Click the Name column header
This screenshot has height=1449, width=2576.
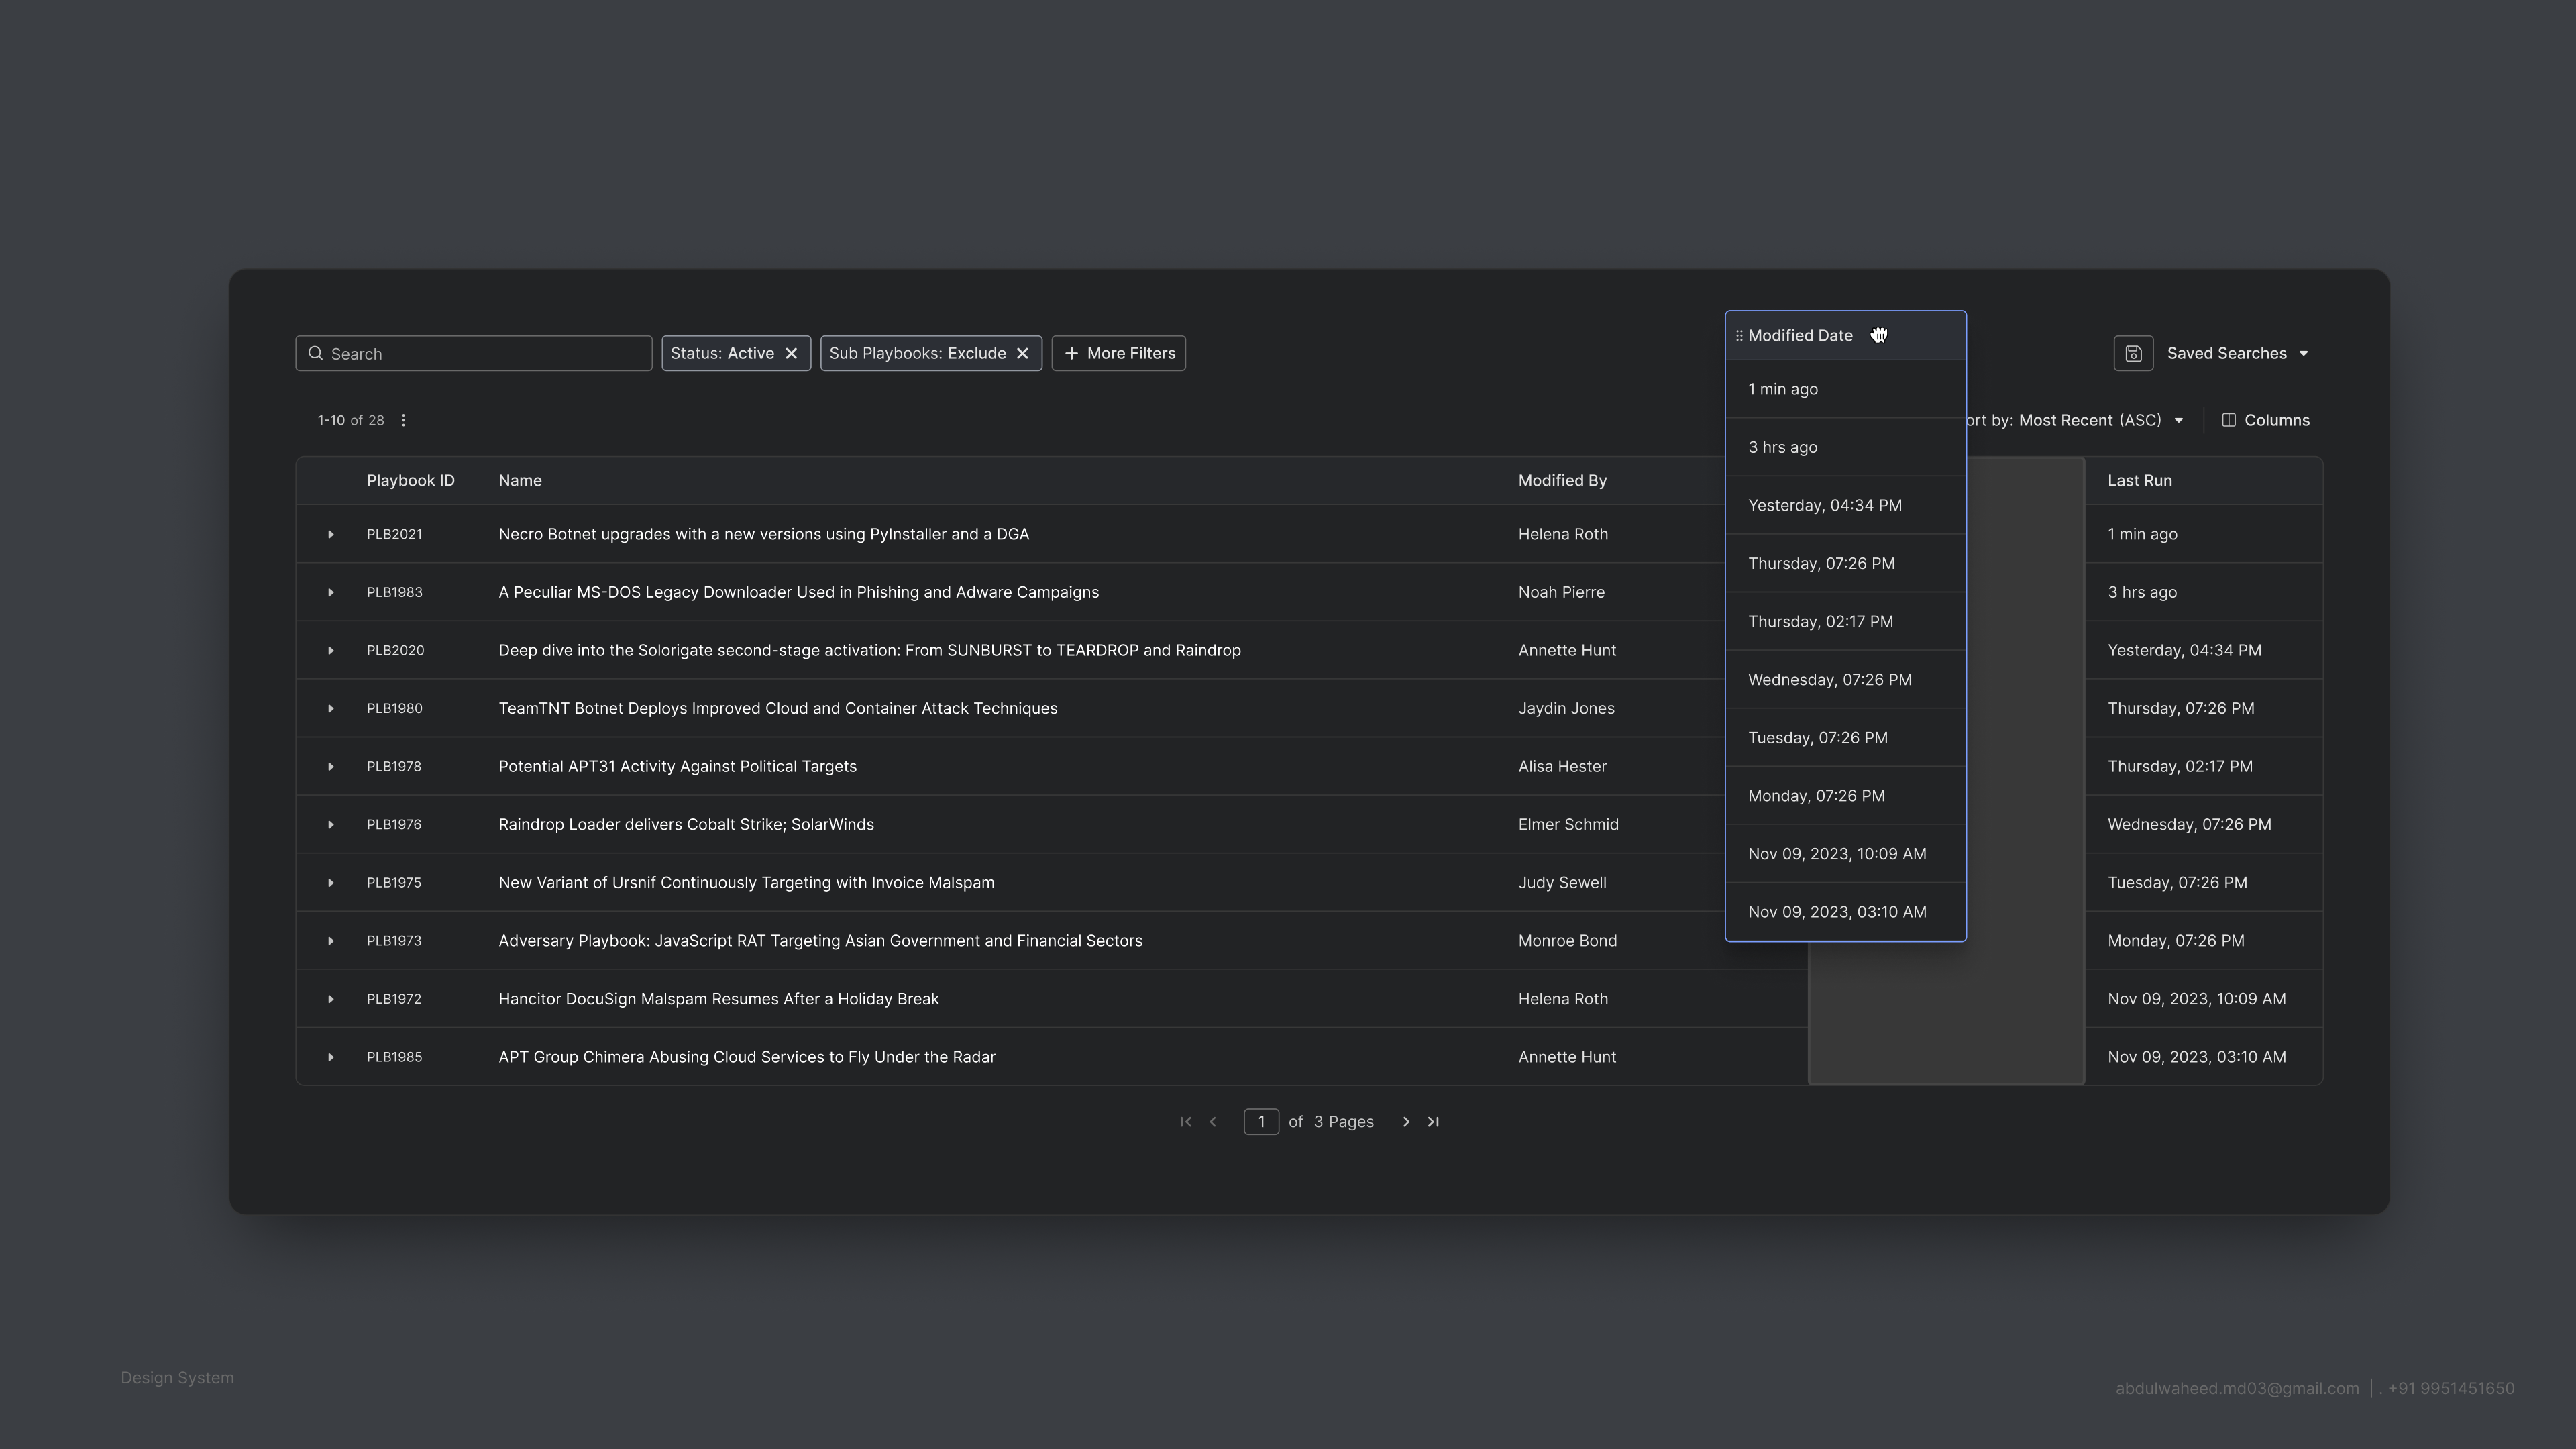(x=520, y=481)
